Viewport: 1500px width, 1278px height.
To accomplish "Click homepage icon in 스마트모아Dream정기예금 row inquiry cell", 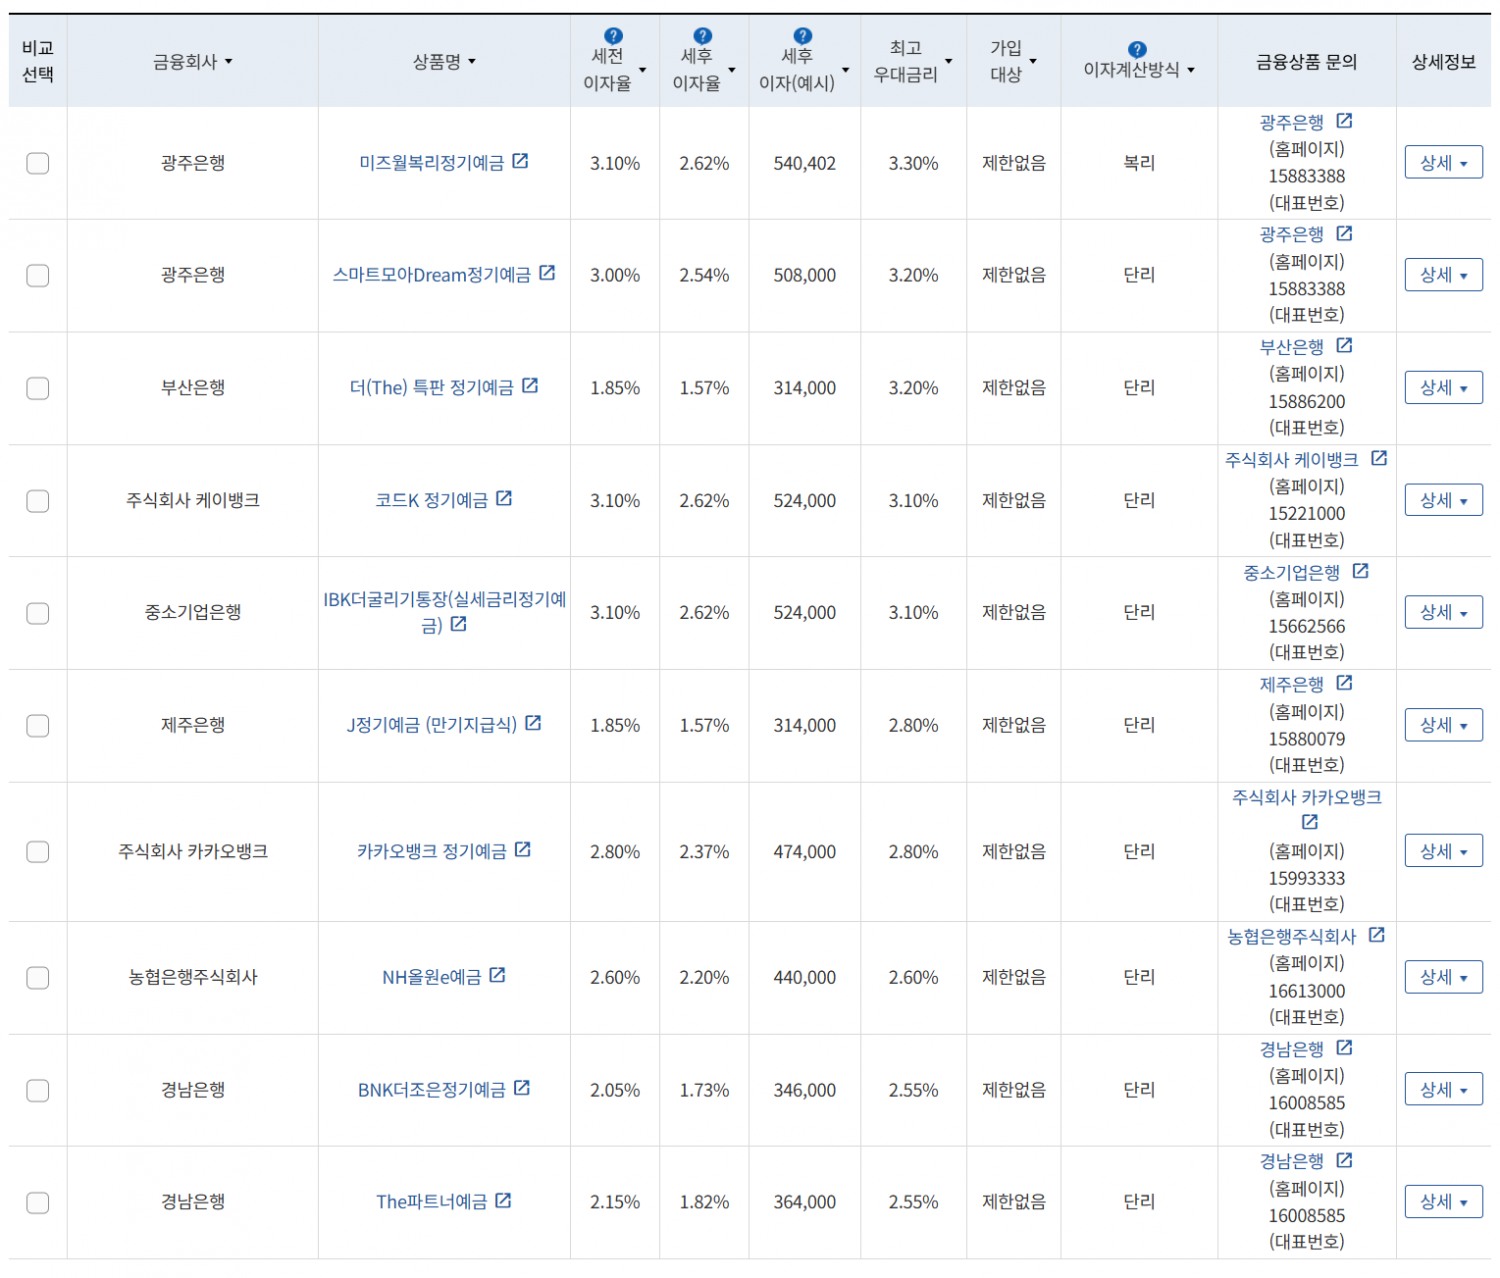I will coord(1344,233).
